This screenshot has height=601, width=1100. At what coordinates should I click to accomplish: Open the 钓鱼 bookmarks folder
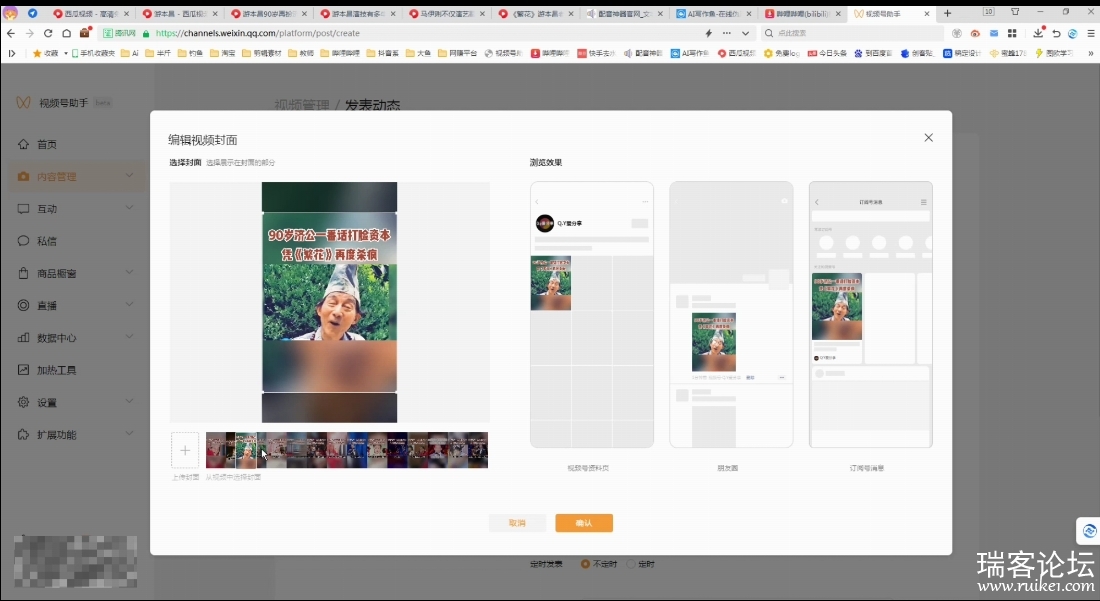190,53
